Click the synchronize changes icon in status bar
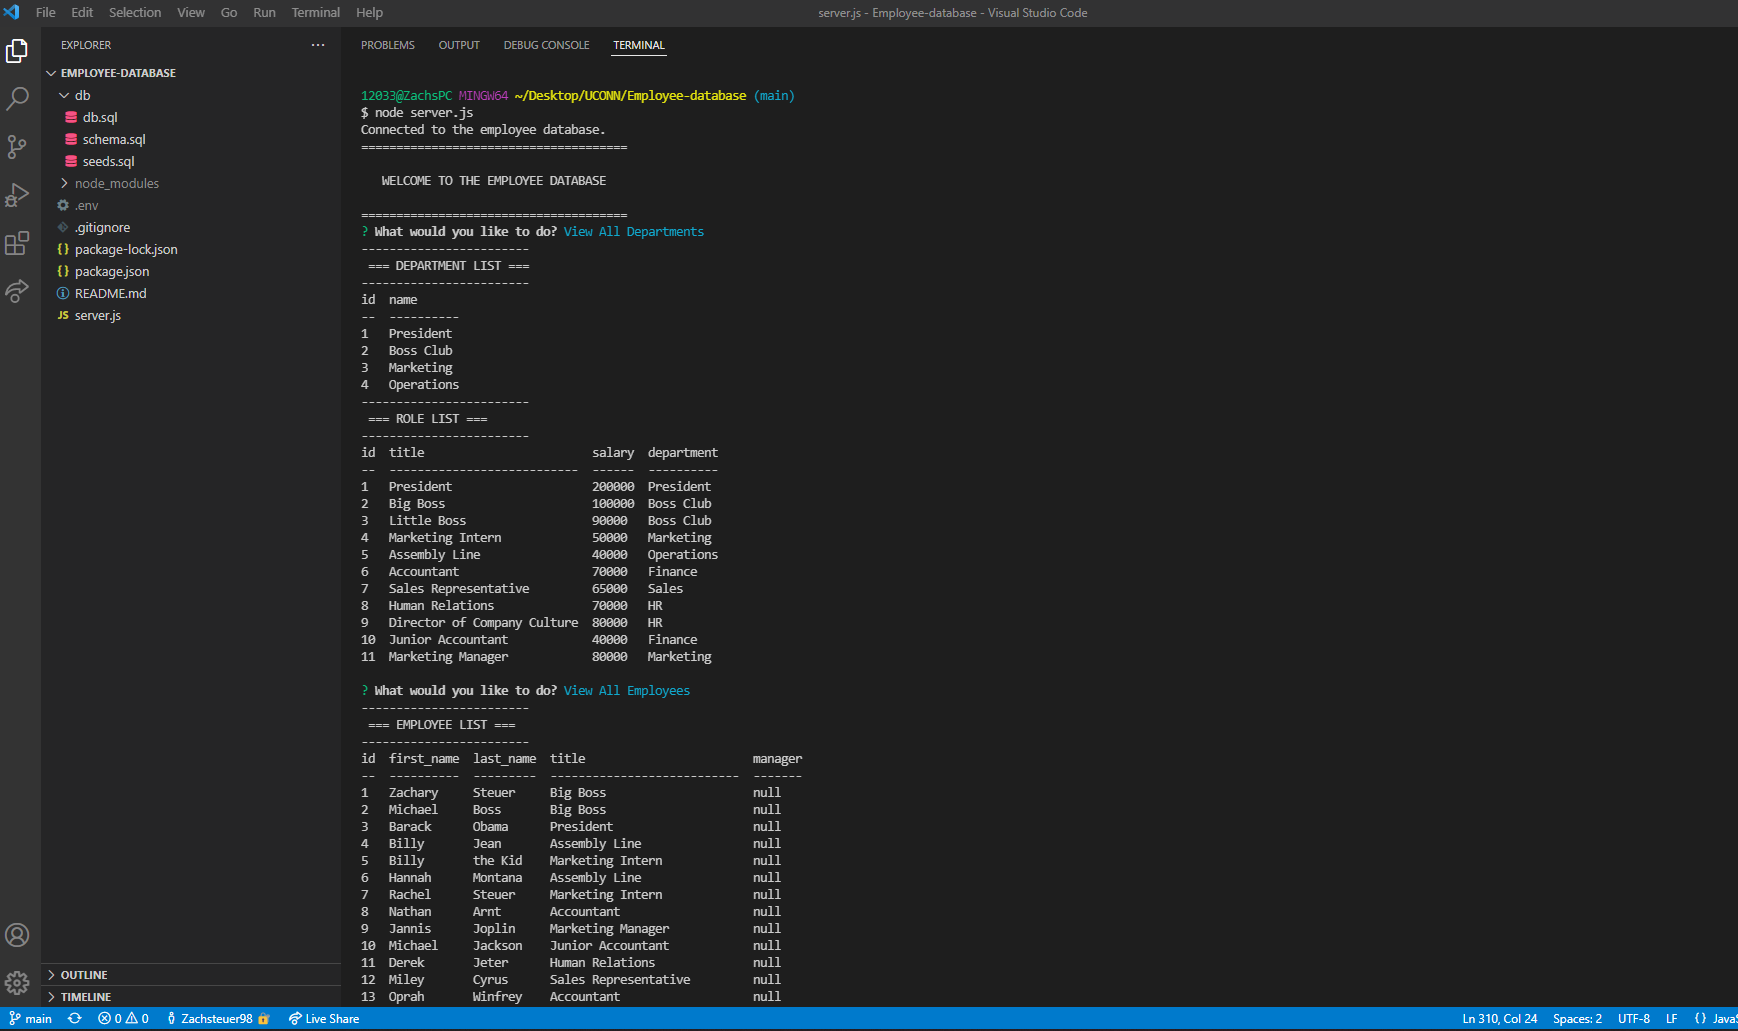Image resolution: width=1738 pixels, height=1031 pixels. (x=75, y=1019)
